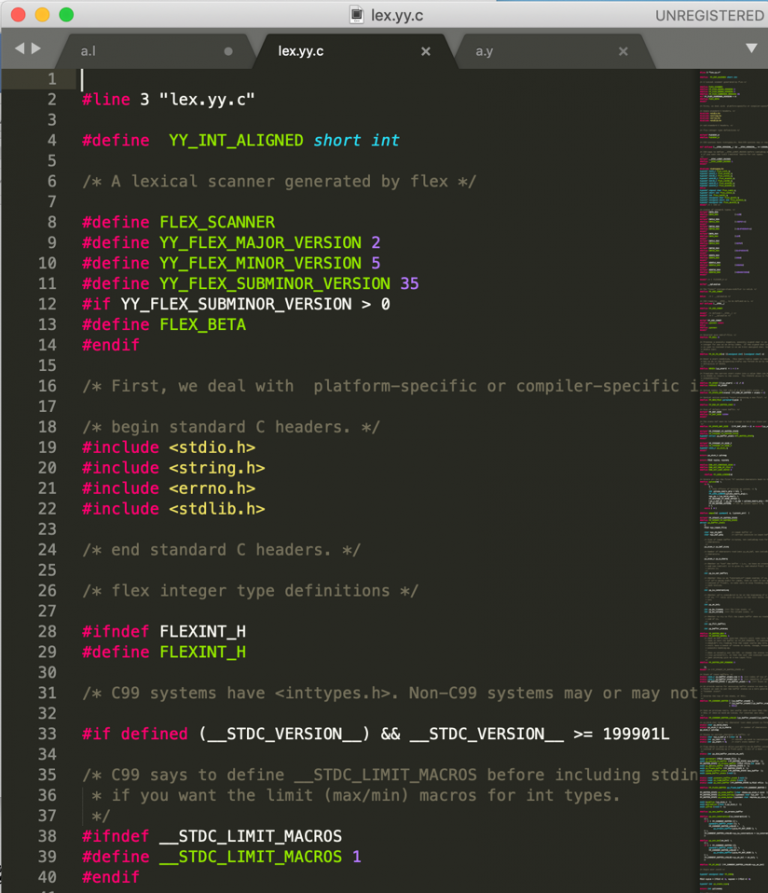Click the green fullscreen window button

tap(66, 15)
